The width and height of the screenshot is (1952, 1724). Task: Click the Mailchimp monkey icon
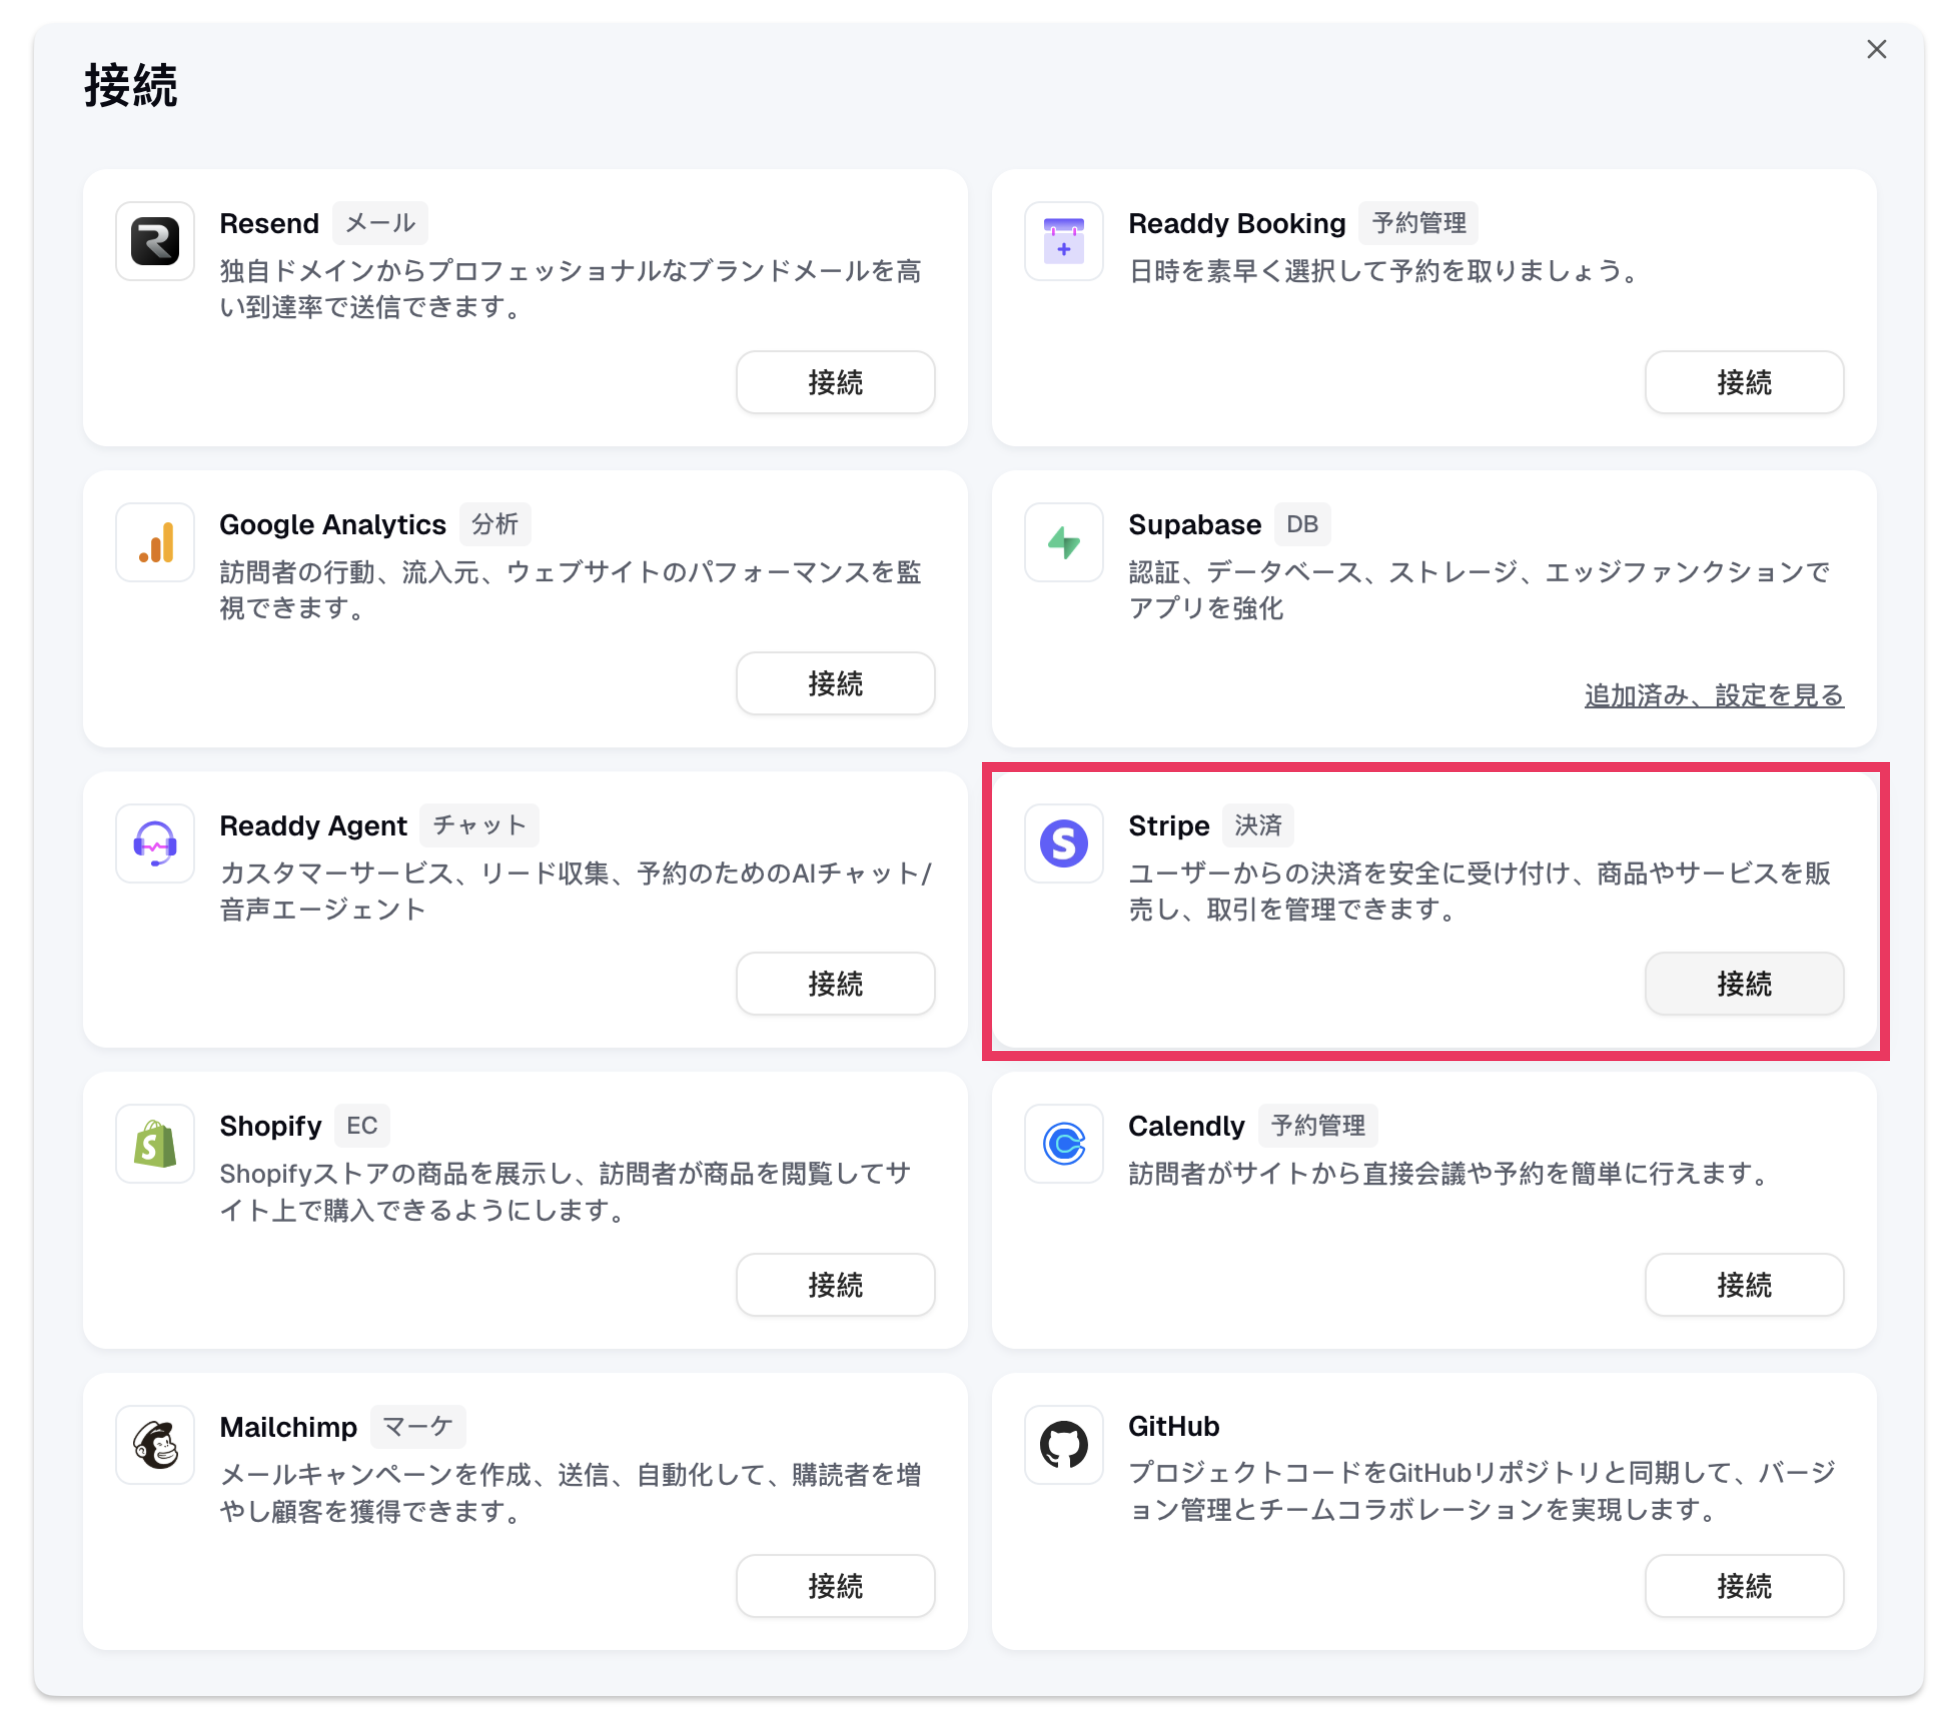coord(155,1444)
